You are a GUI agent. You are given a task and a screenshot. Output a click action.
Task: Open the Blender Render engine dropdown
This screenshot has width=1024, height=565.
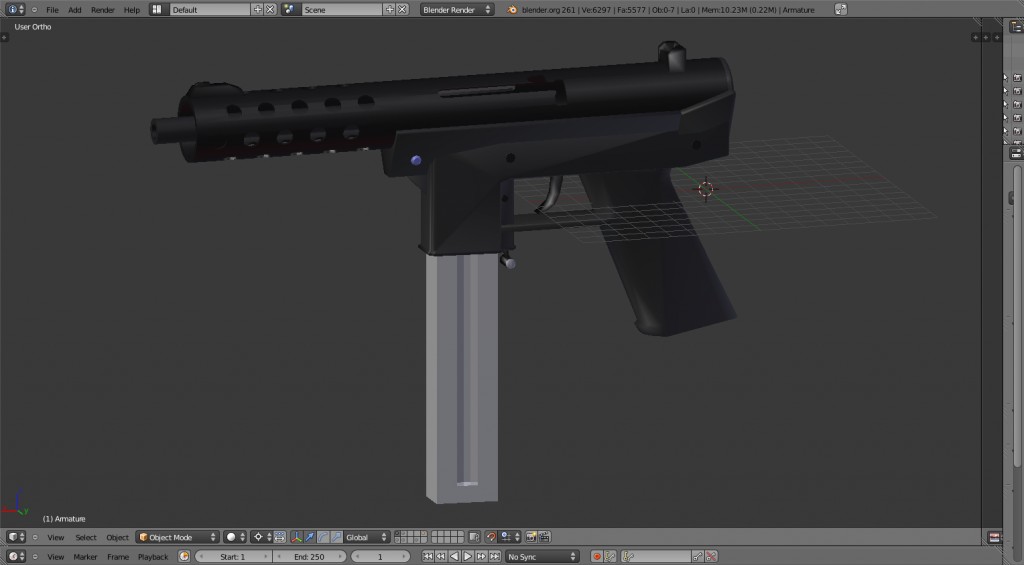[x=456, y=9]
